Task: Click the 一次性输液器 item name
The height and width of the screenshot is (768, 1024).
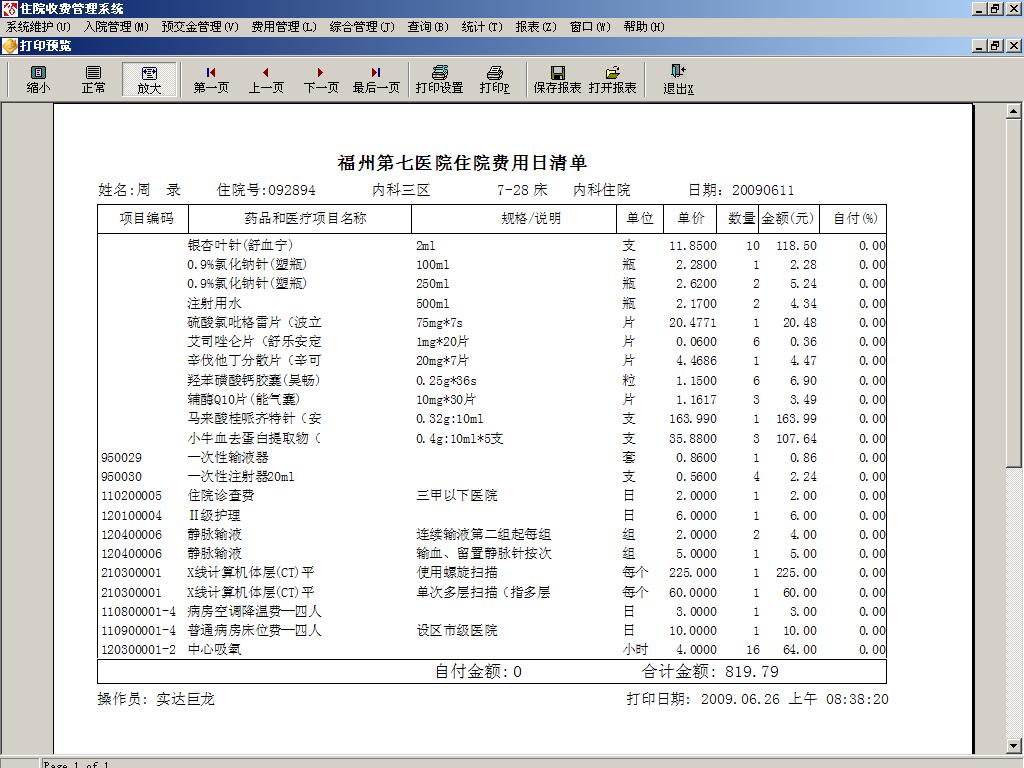Action: tap(228, 457)
